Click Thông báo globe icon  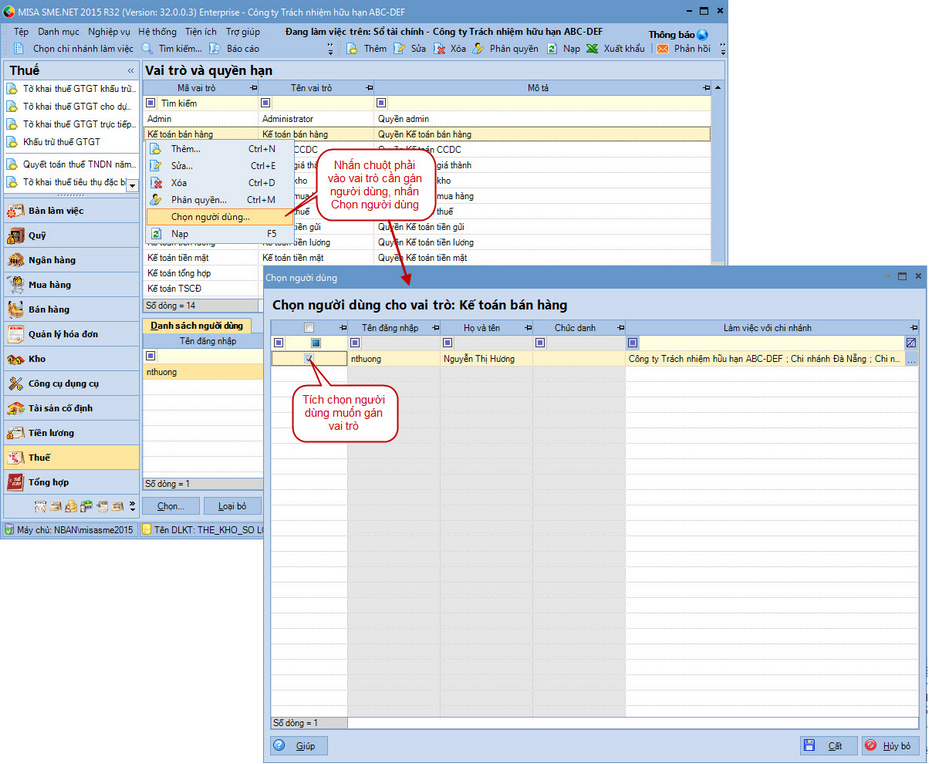point(703,35)
